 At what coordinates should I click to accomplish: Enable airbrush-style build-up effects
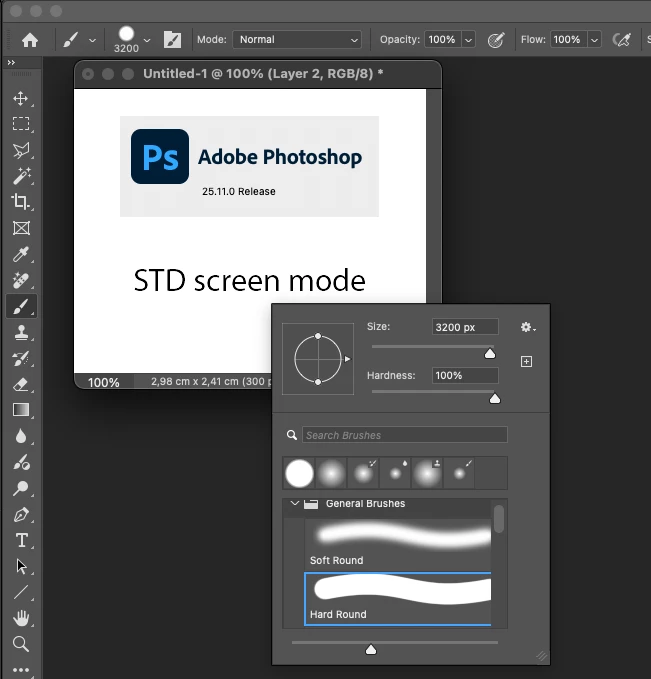click(622, 40)
